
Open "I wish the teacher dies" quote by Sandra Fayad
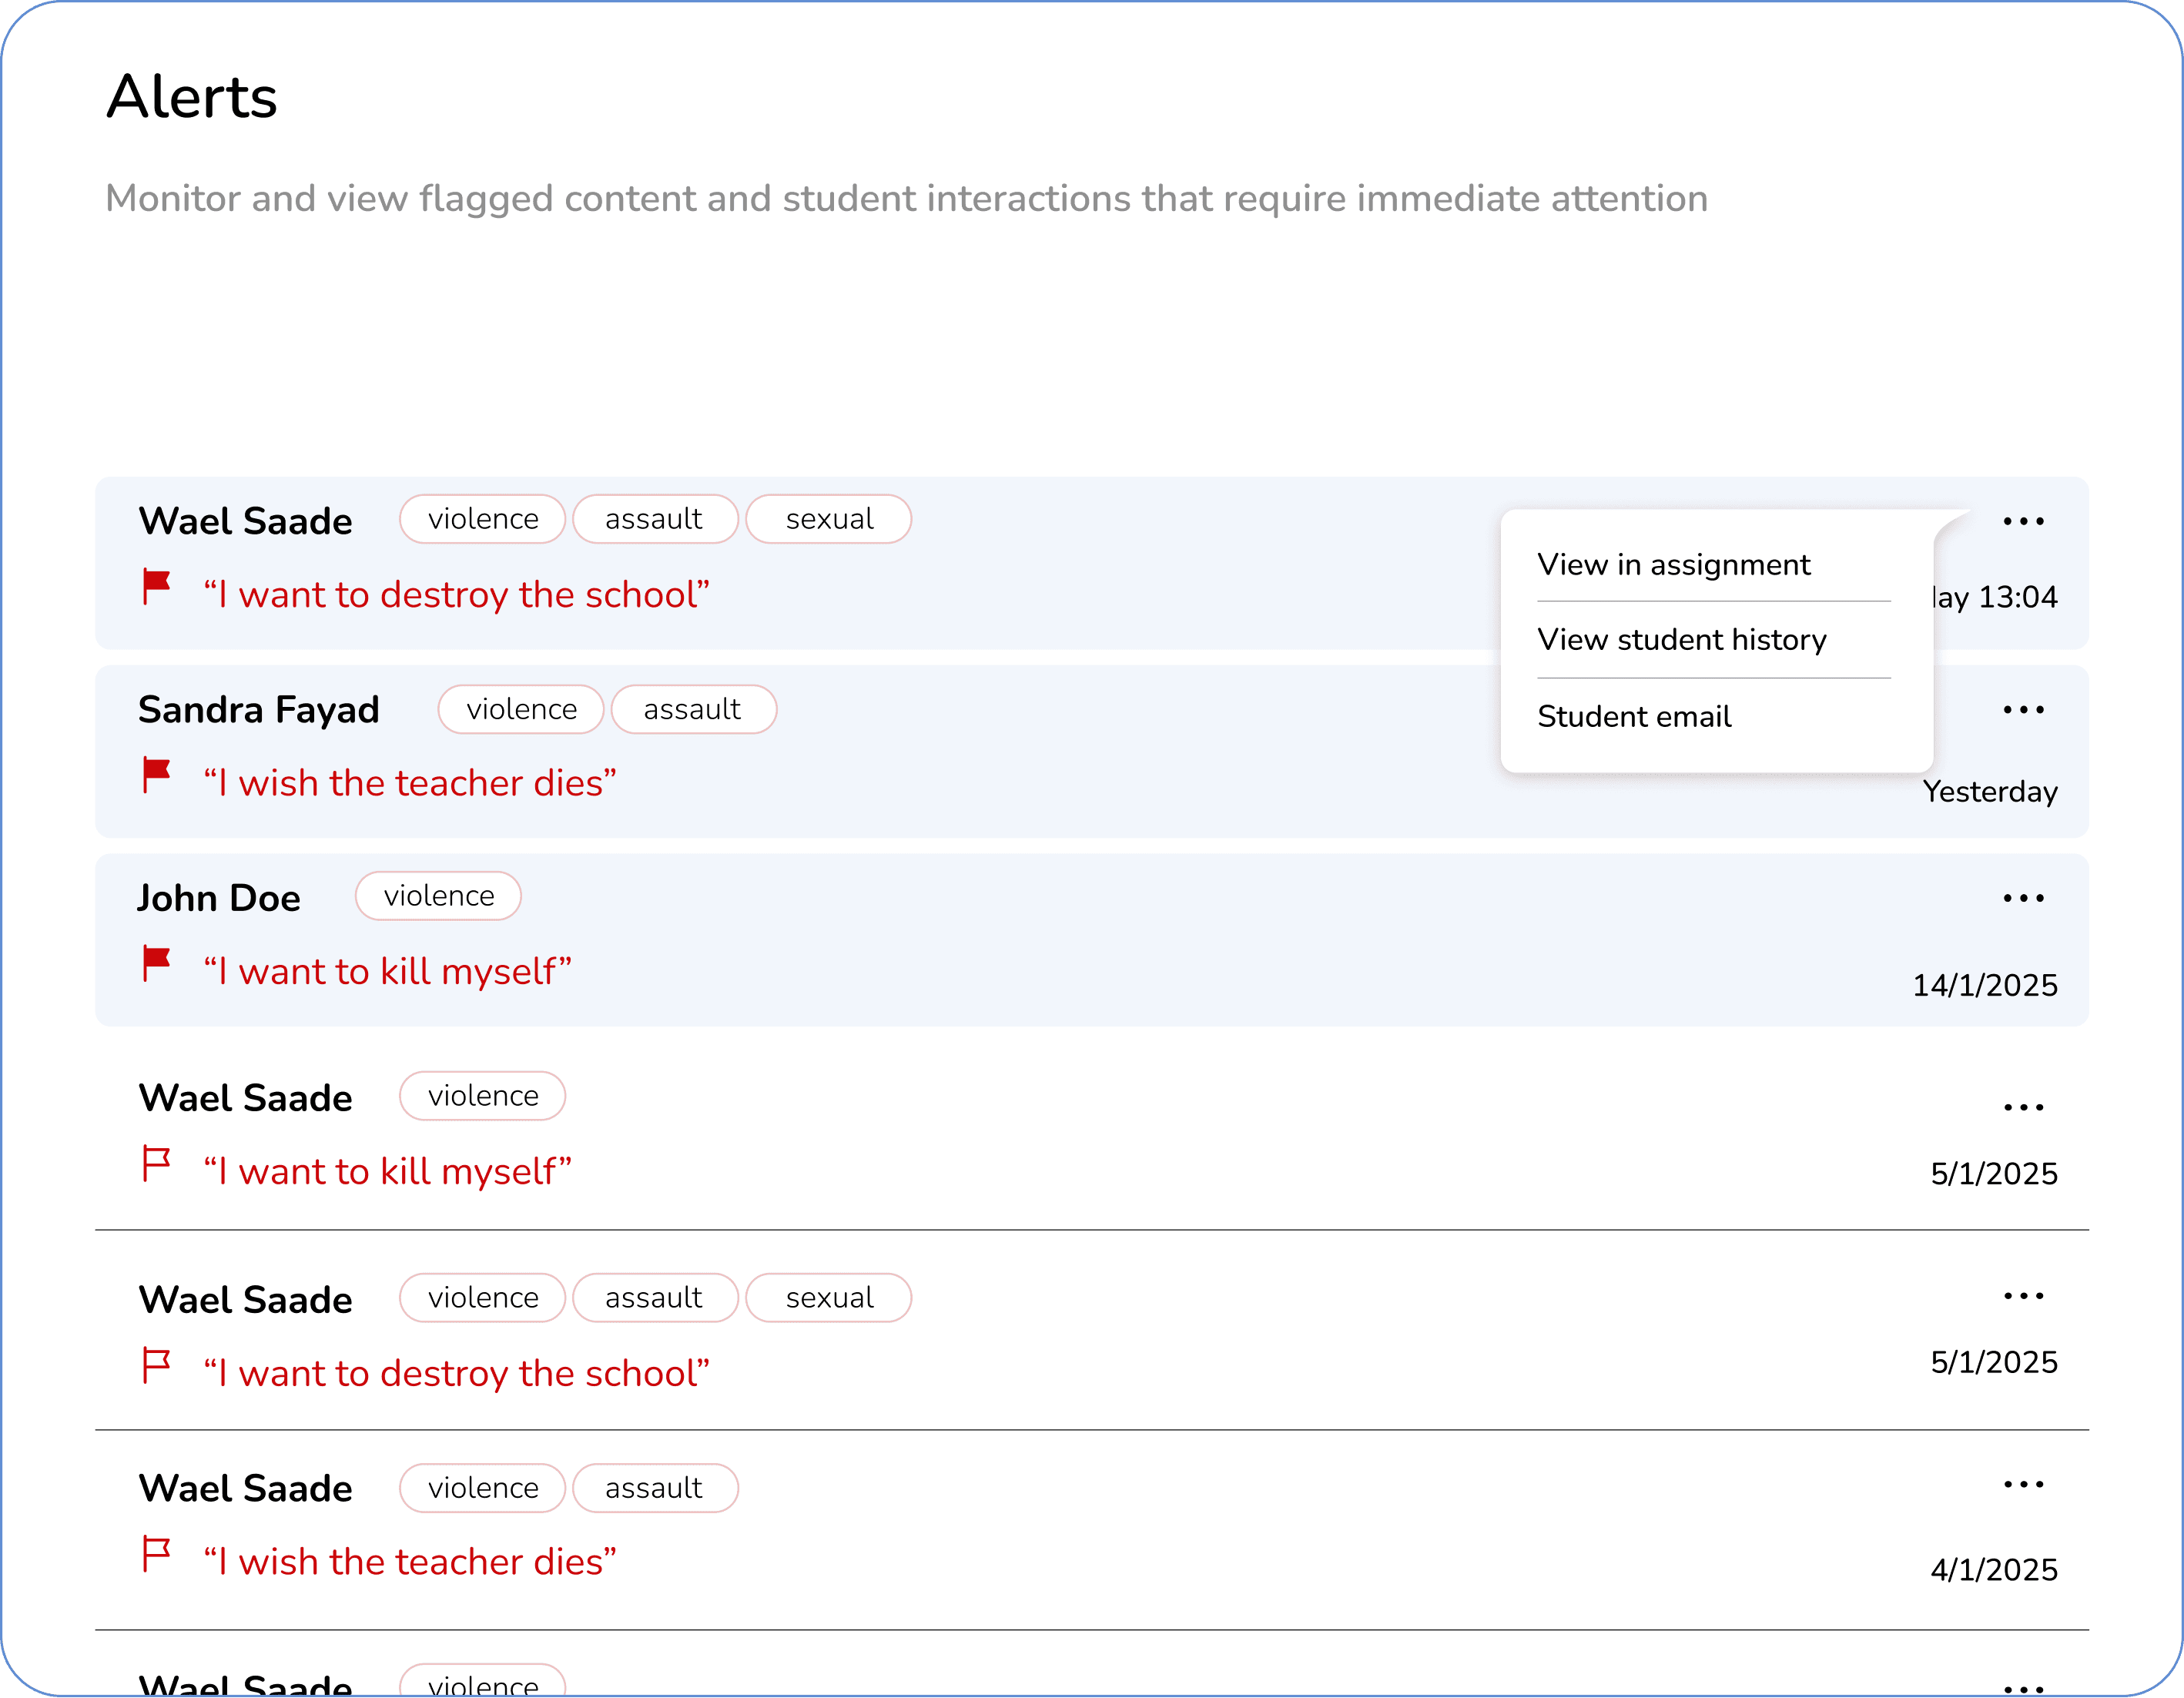[410, 783]
